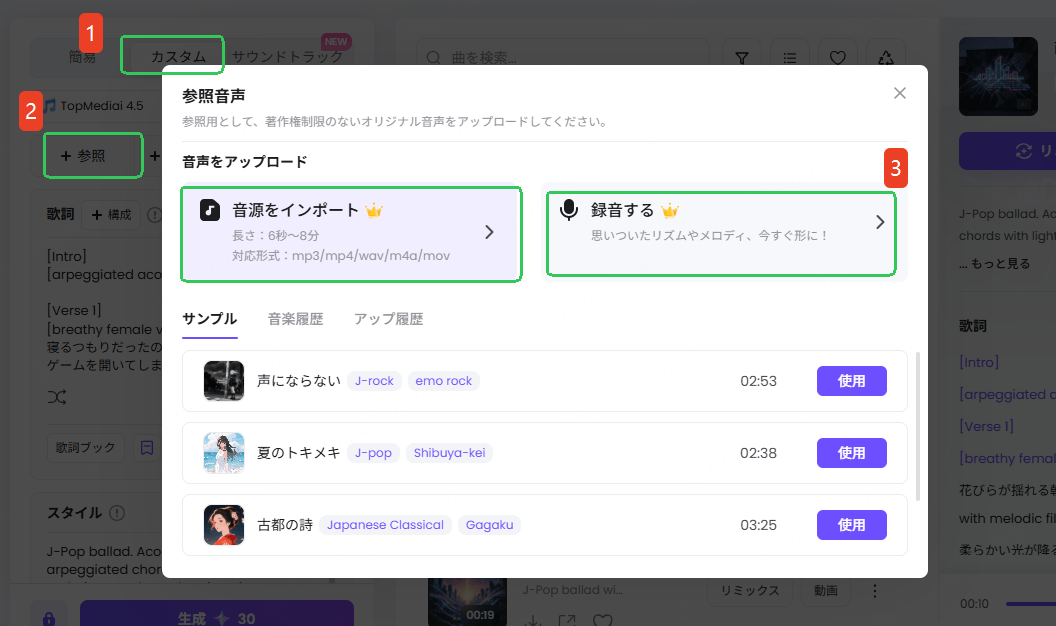
Task: Click the info icon next to スタイル
Action: click(117, 513)
